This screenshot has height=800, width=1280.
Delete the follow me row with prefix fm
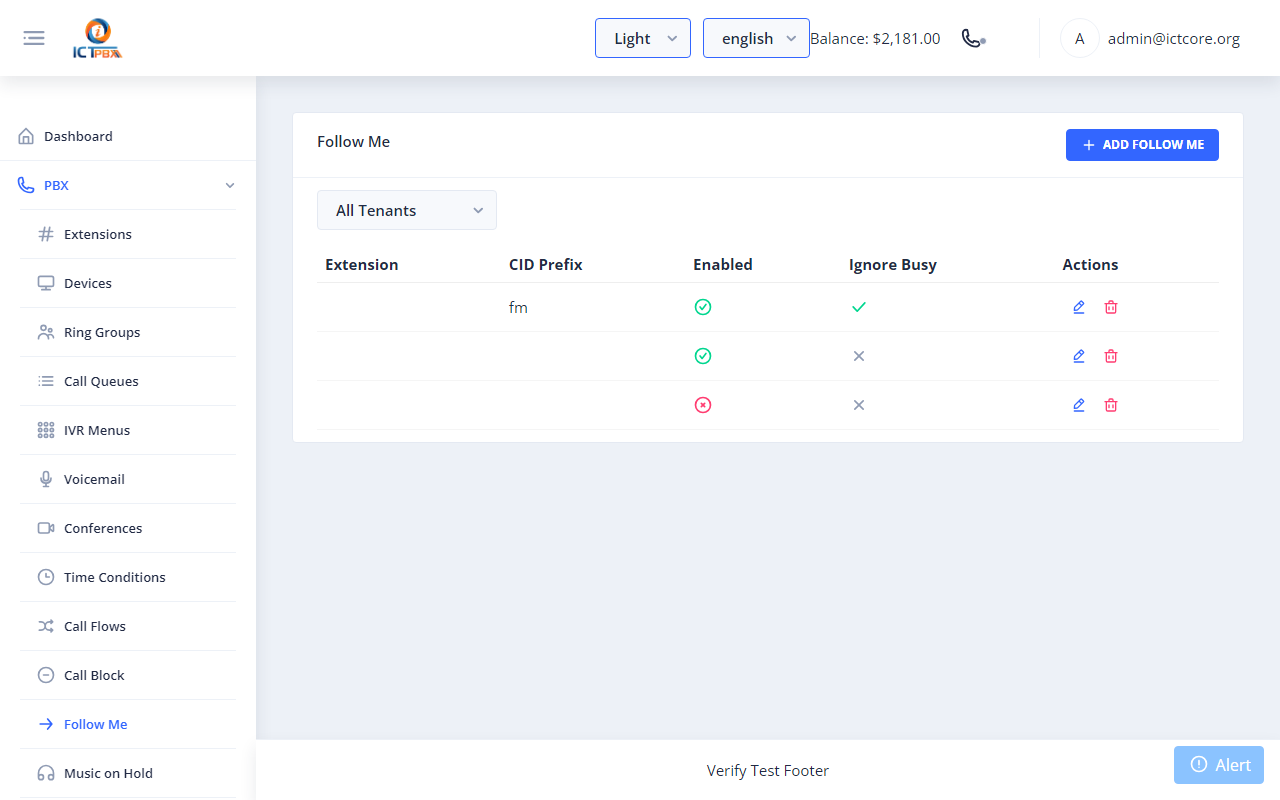(x=1111, y=307)
